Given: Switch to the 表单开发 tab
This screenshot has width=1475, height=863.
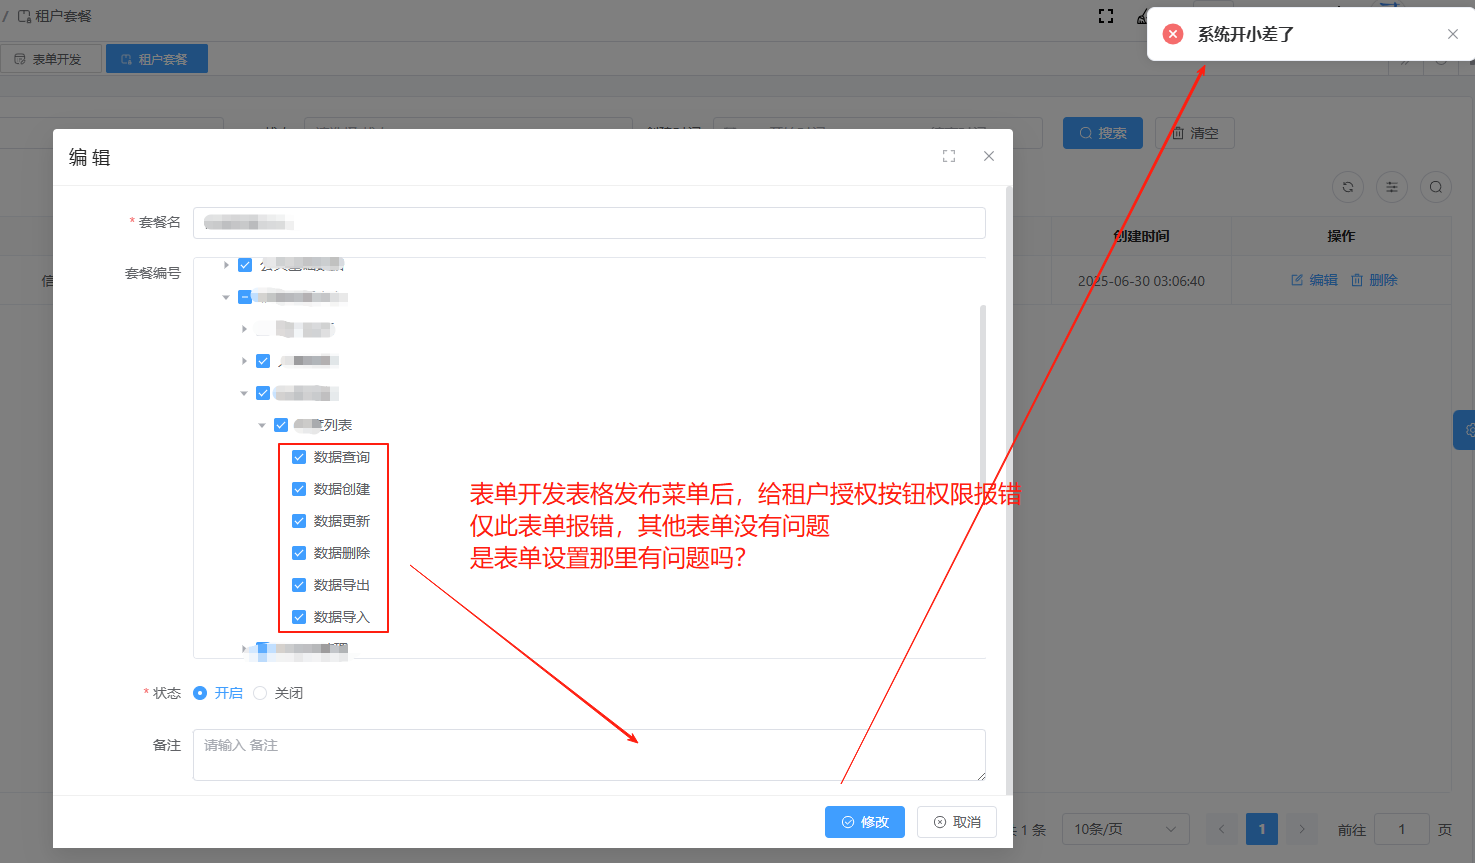Looking at the screenshot, I should point(49,59).
